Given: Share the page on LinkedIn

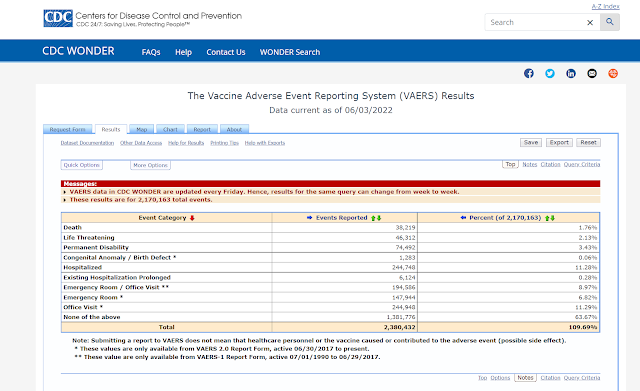Looking at the screenshot, I should click(571, 73).
